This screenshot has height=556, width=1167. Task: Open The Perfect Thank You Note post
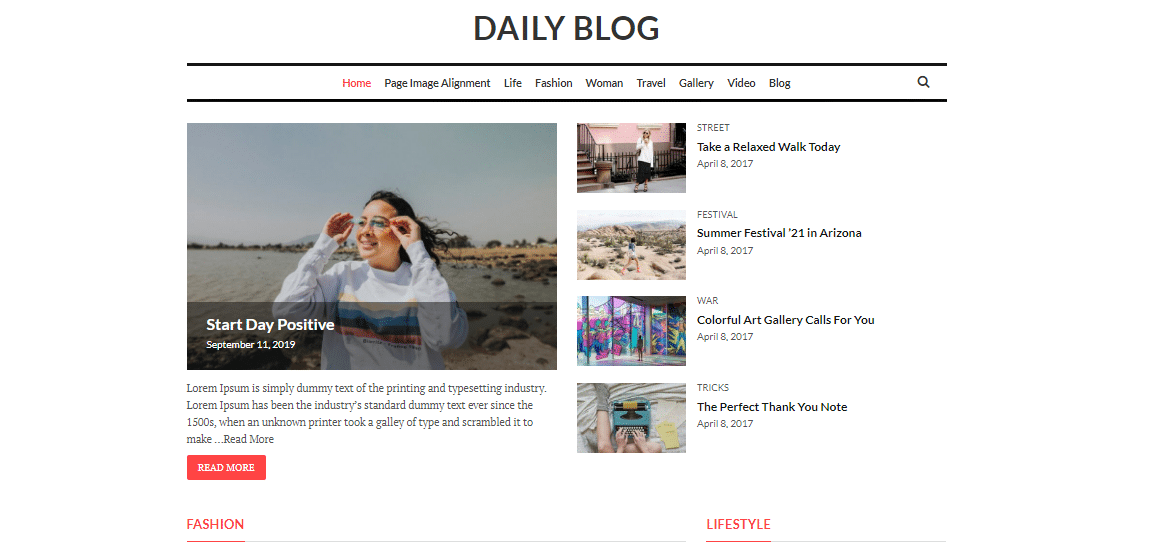click(772, 407)
